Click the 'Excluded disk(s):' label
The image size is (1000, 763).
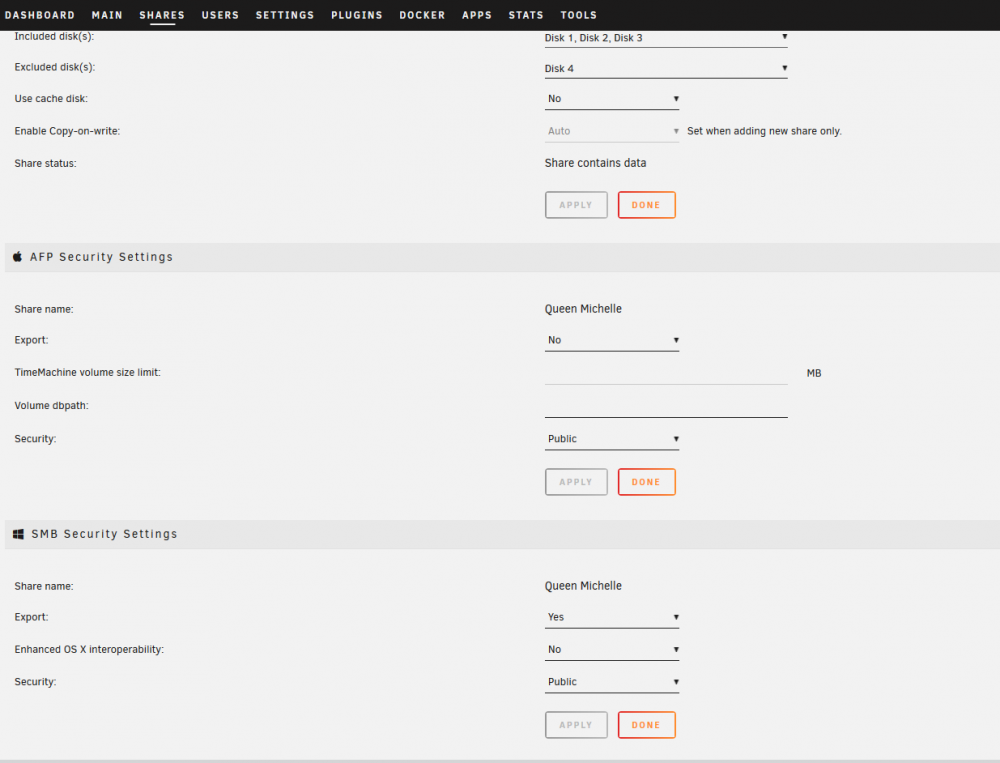(55, 67)
